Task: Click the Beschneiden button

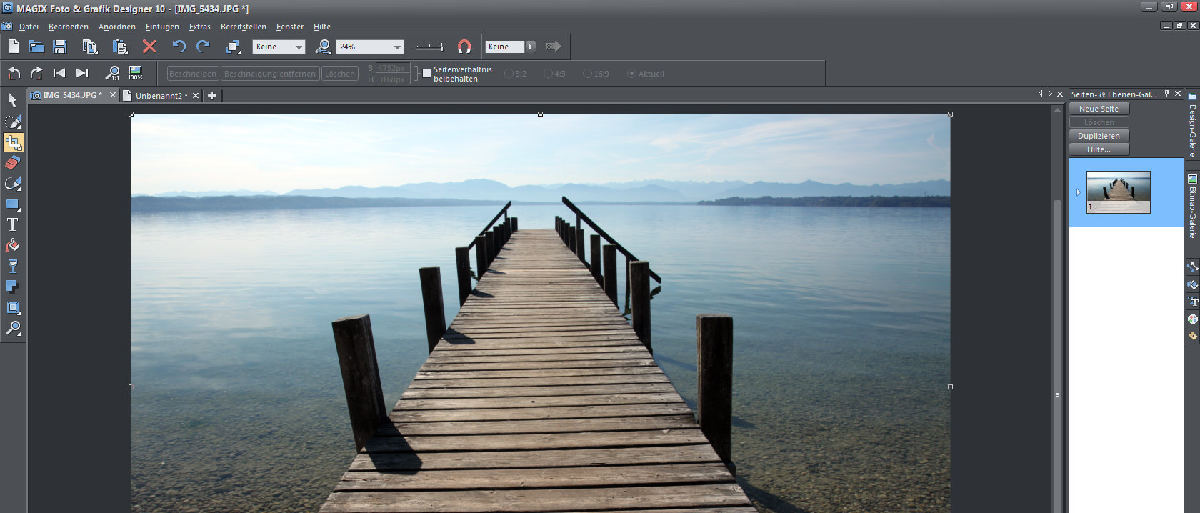Action: (x=193, y=73)
